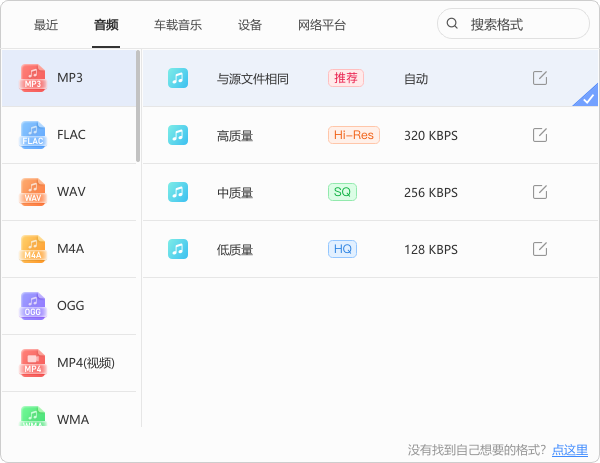Select the 高质量 Hi-Res preset row
The height and width of the screenshot is (463, 600).
click(x=300, y=135)
